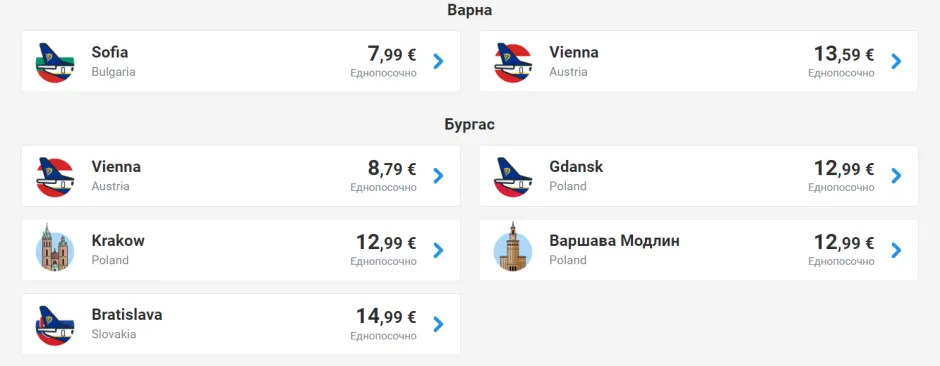940x366 pixels.
Task: Click the Bratislava plane tail icon
Action: pos(55,325)
